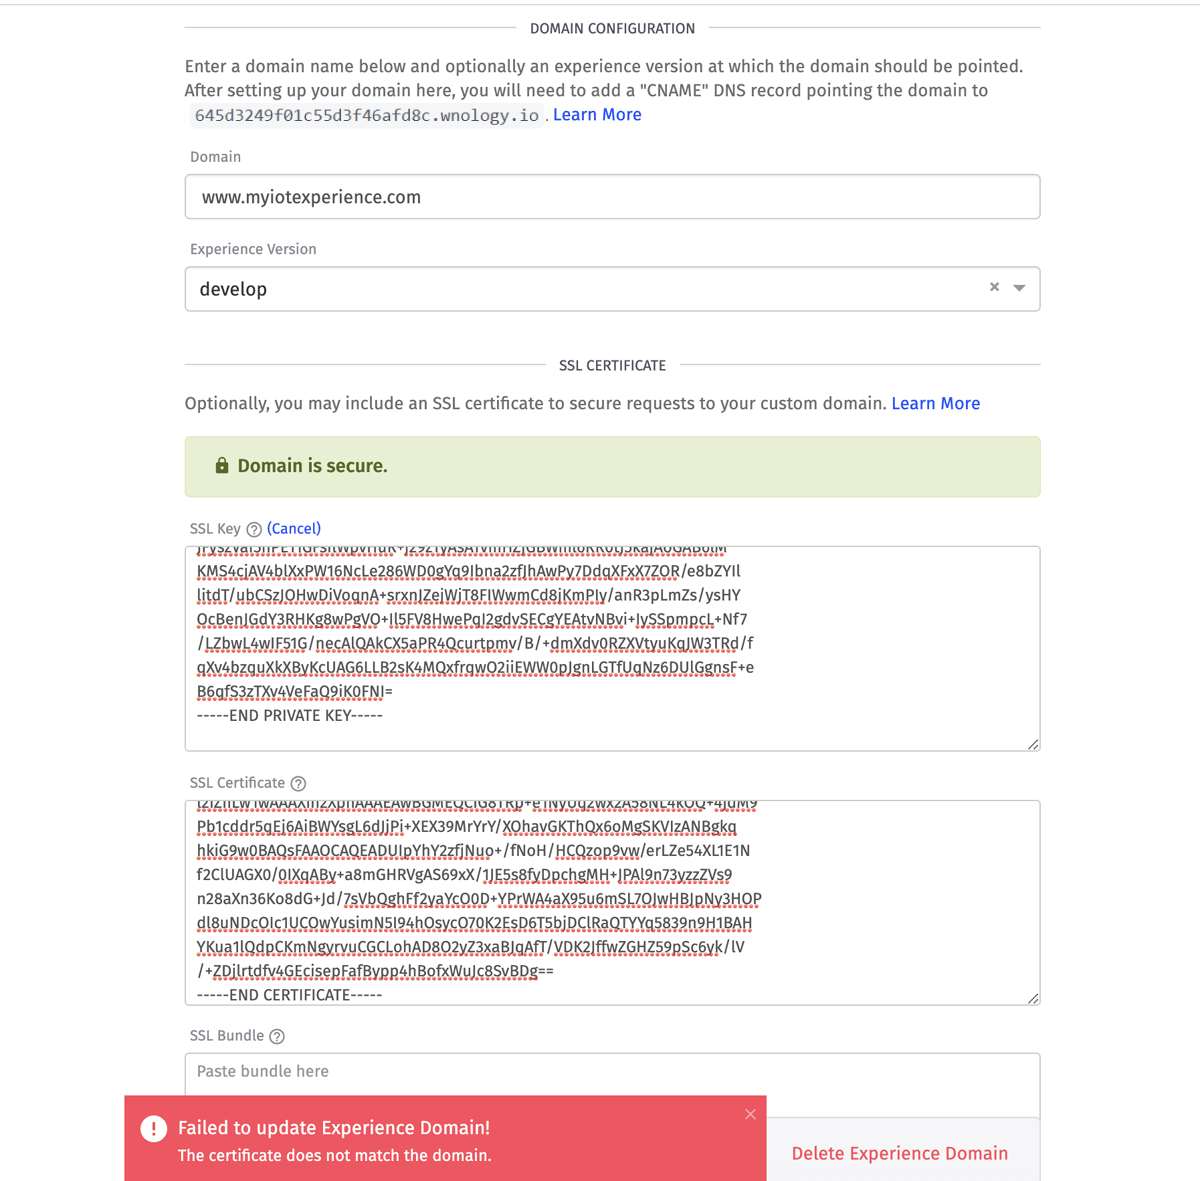Click the SSL Certificate help icon
This screenshot has height=1181, width=1200.
click(298, 783)
